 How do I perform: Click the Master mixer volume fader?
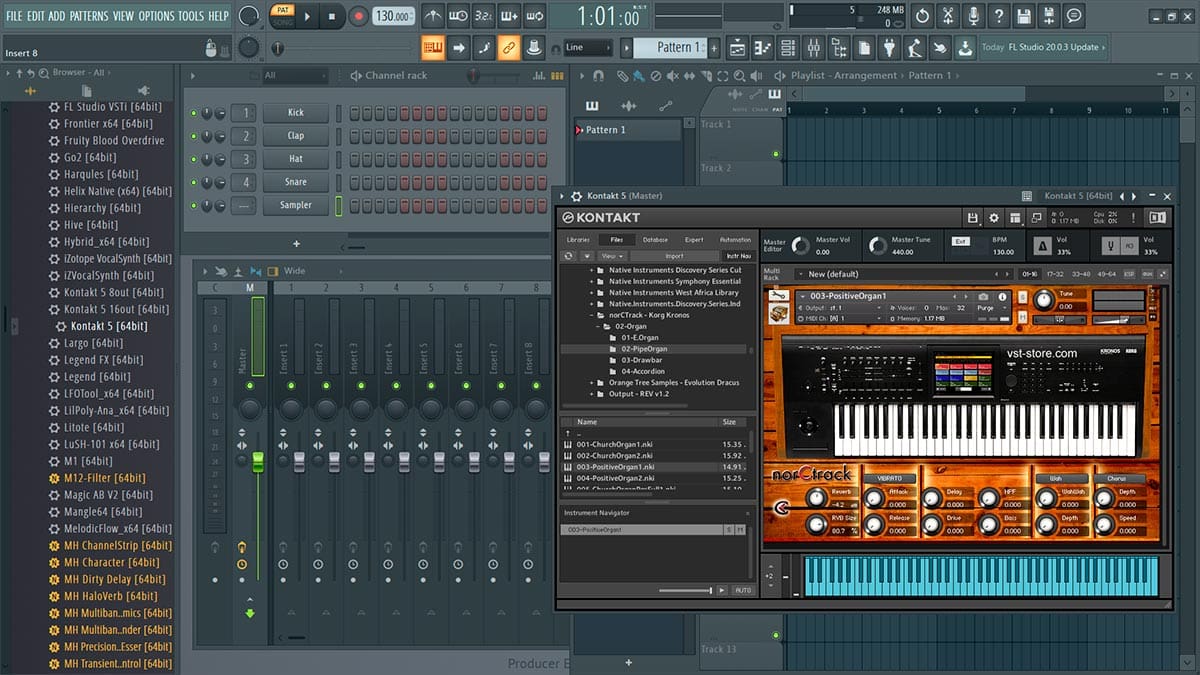click(257, 462)
